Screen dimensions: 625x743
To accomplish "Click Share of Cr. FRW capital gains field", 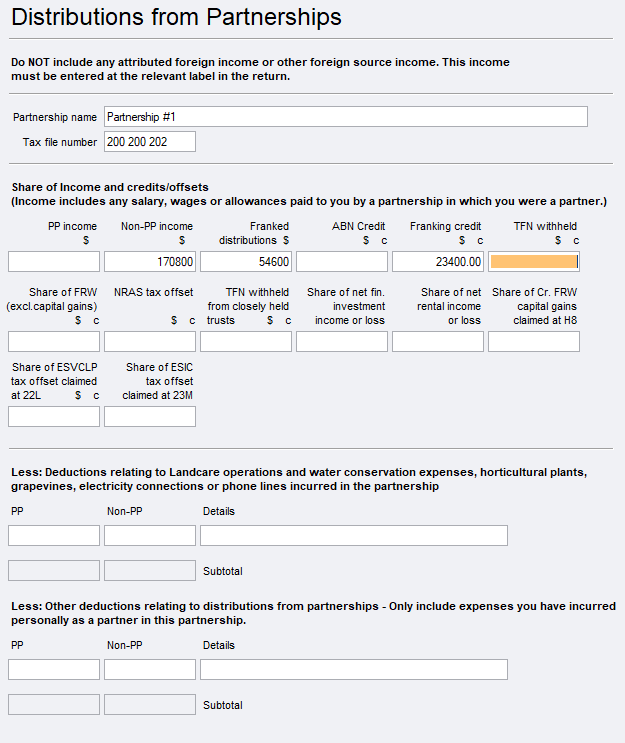I will tap(534, 342).
